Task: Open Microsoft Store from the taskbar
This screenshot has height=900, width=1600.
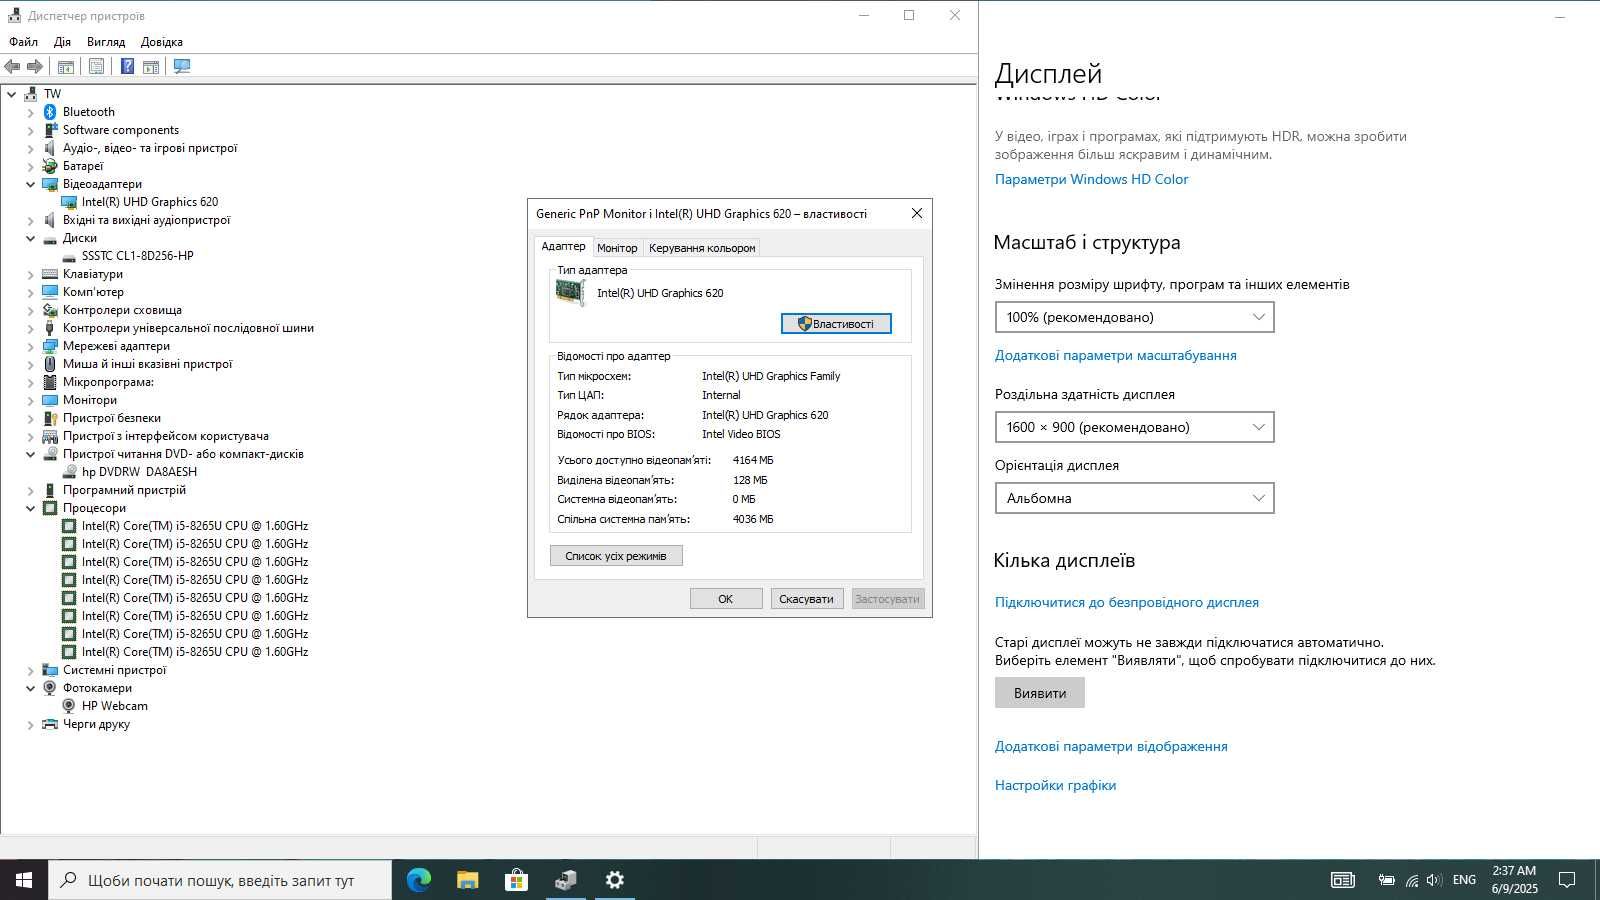Action: pos(516,880)
